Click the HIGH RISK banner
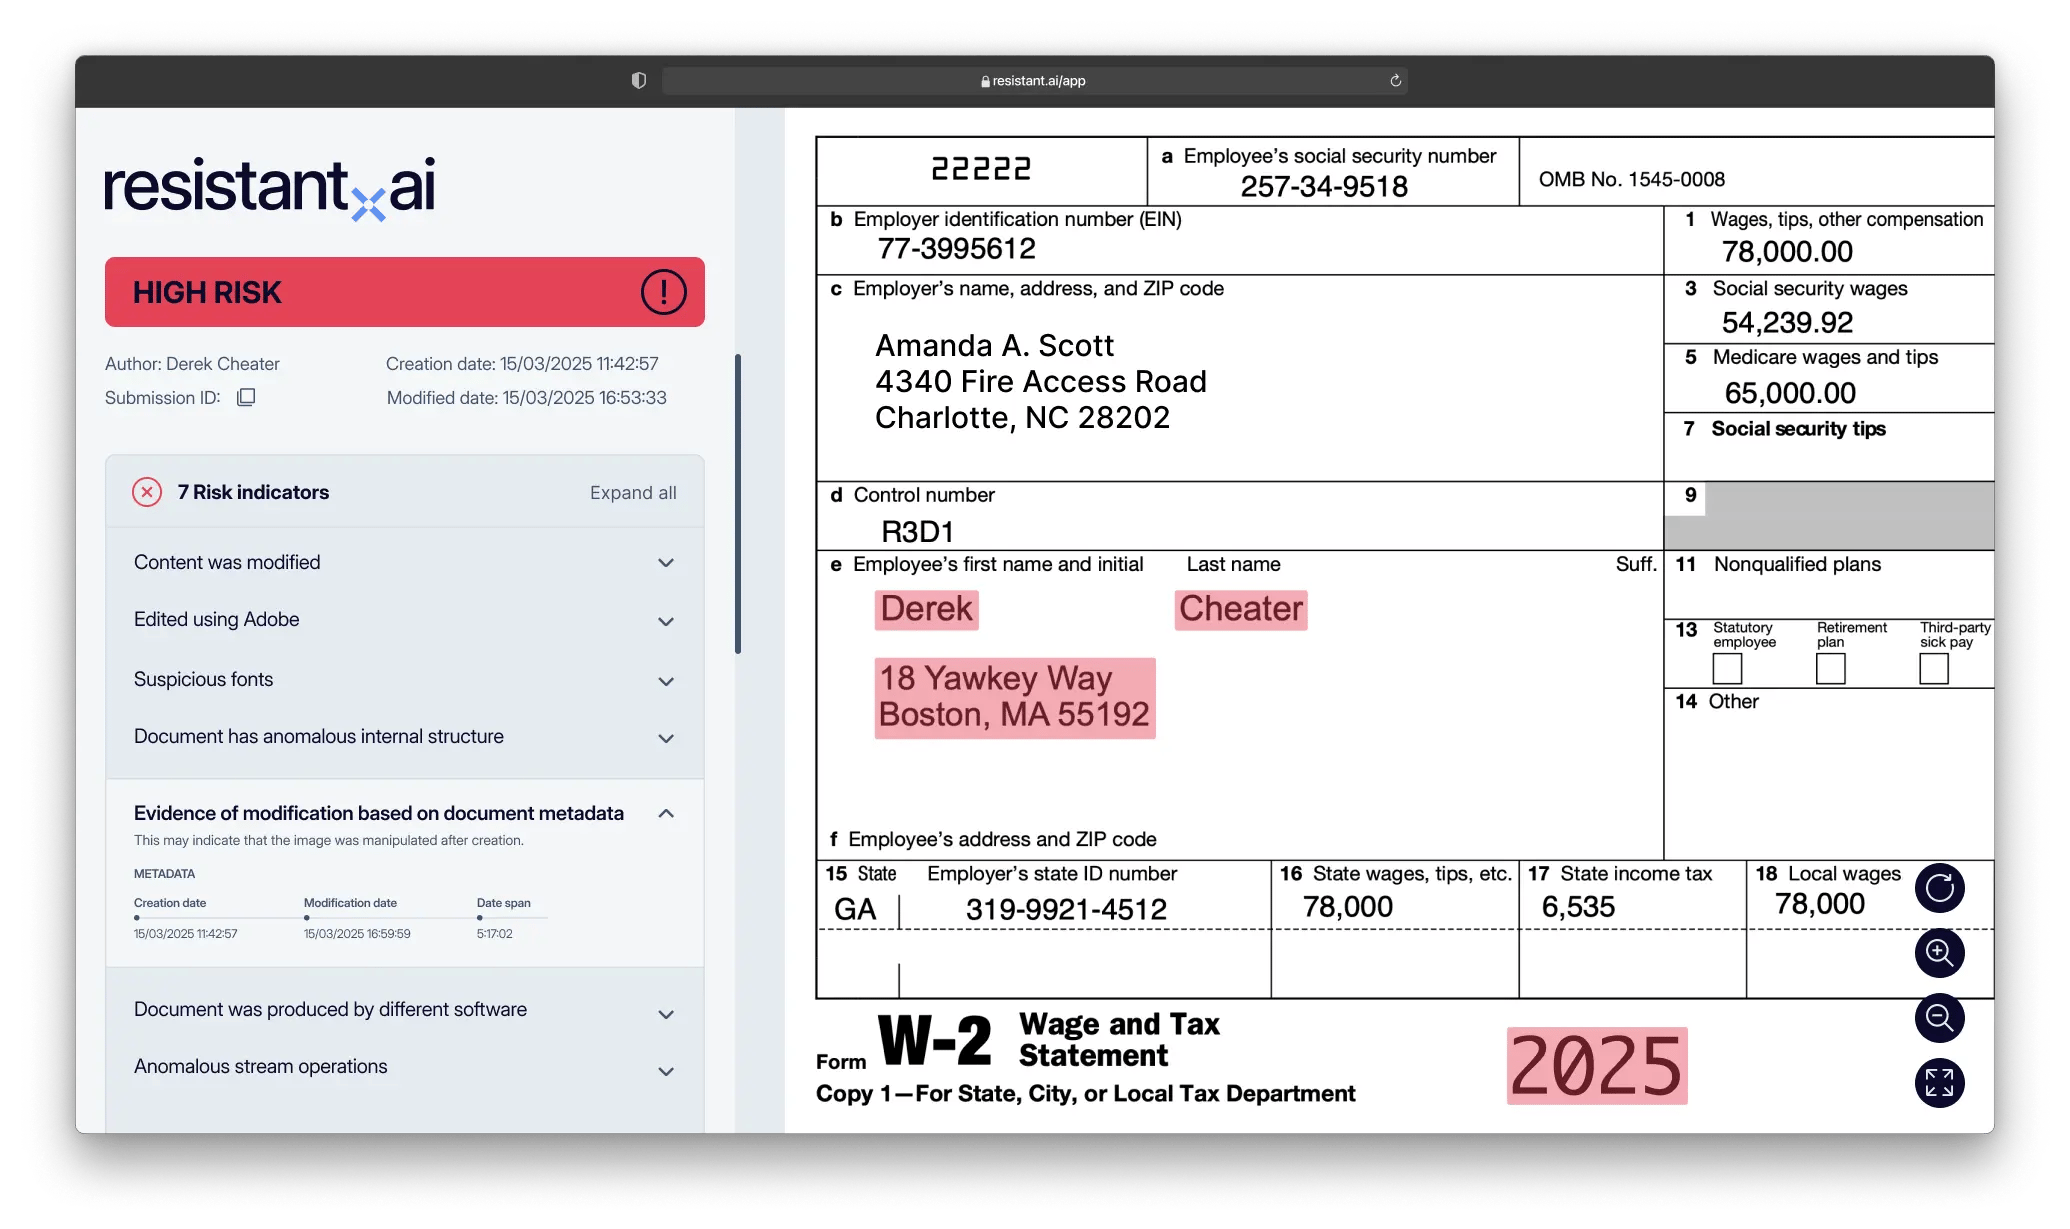This screenshot has width=2070, height=1229. [x=404, y=292]
